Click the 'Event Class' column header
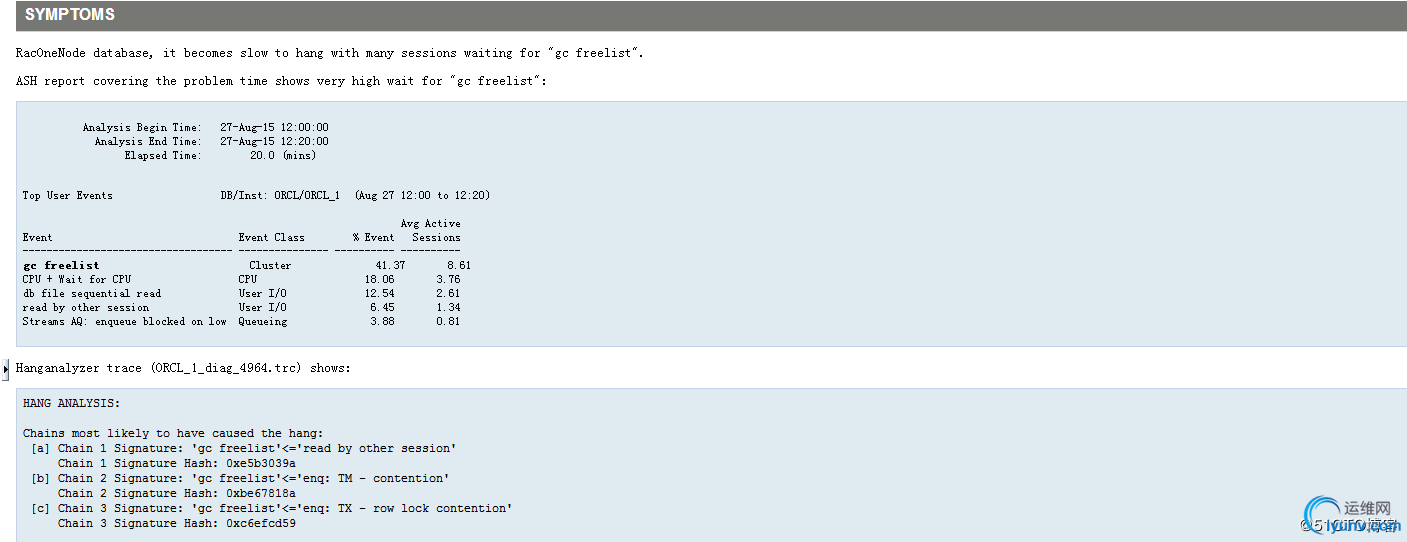 pos(271,237)
